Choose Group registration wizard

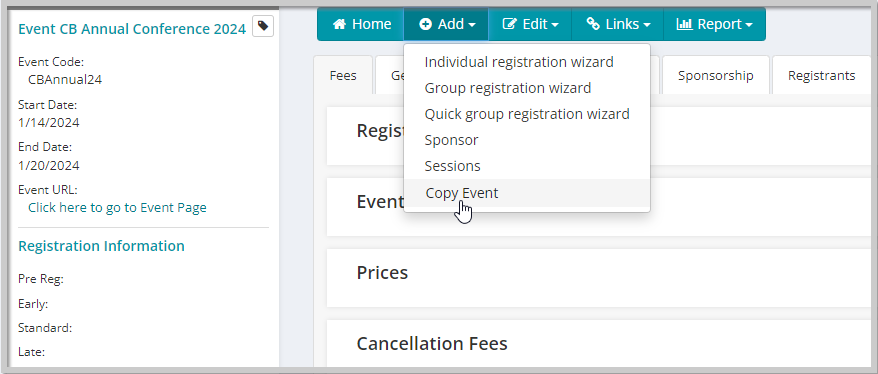[x=526, y=88]
